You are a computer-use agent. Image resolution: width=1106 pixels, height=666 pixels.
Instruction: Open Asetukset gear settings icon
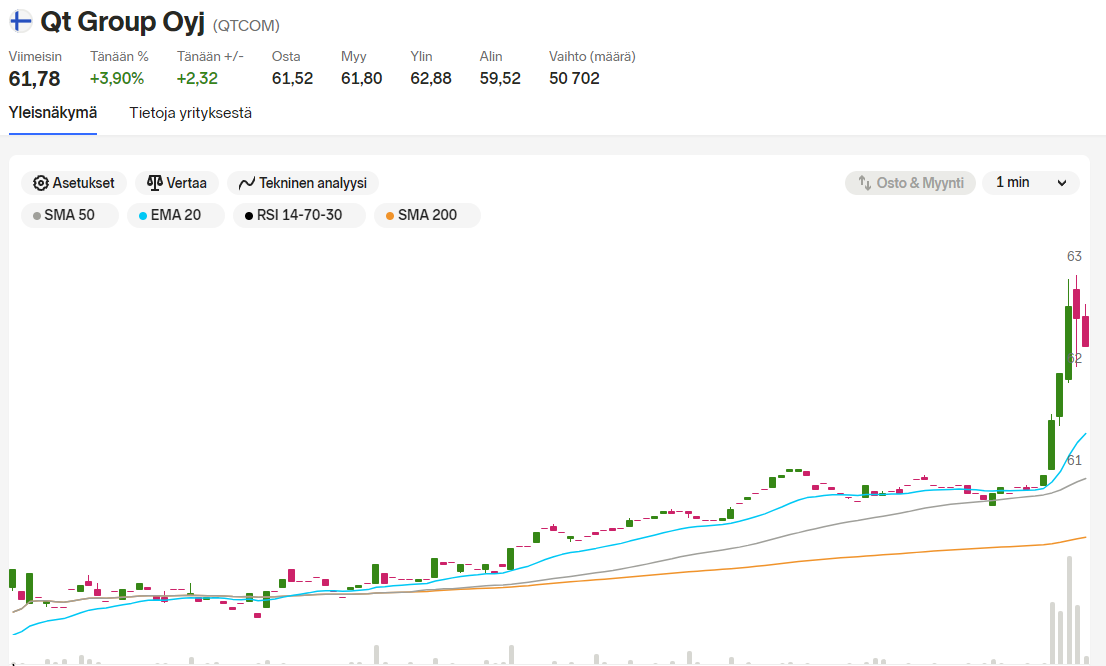coord(41,183)
